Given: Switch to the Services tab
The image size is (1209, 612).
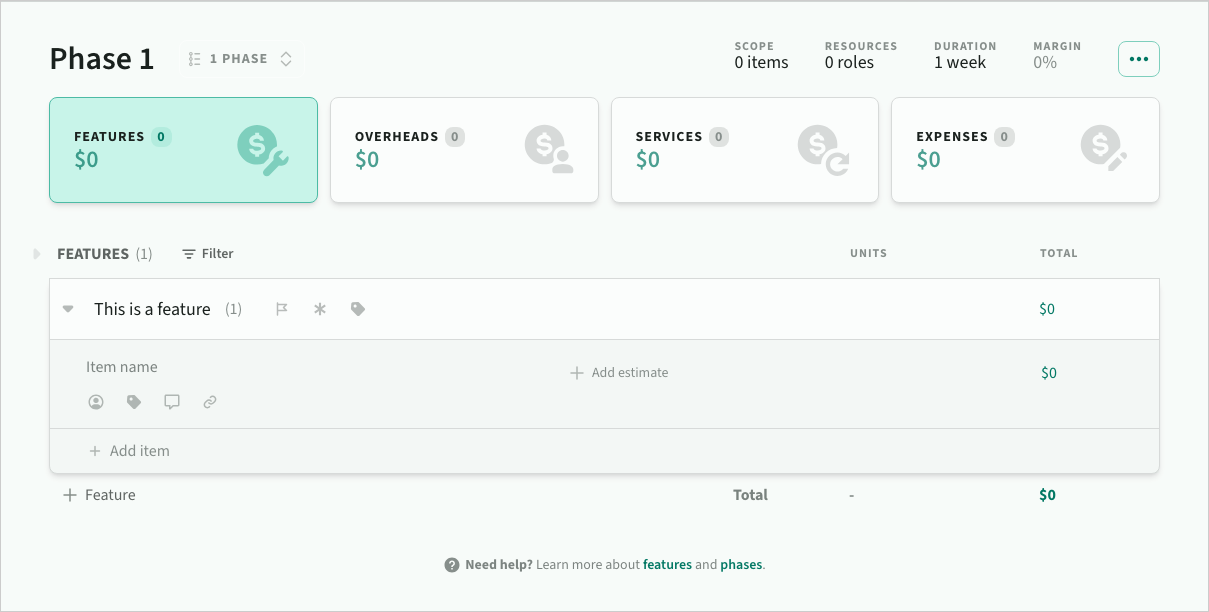Looking at the screenshot, I should [x=744, y=150].
